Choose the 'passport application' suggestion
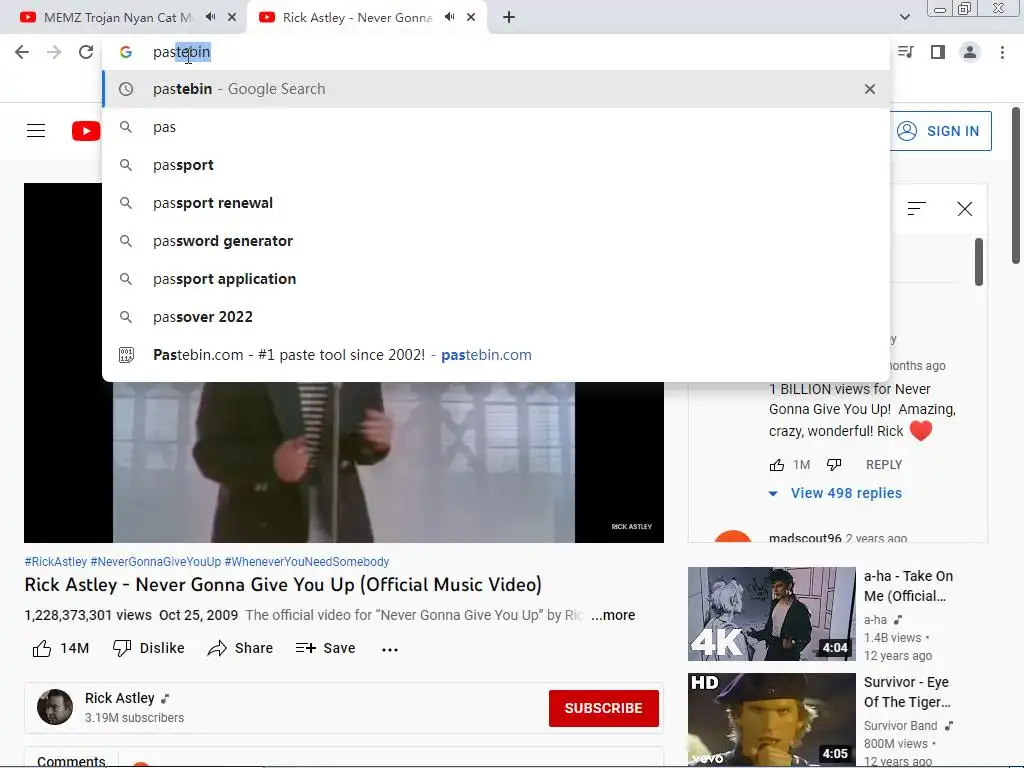 point(496,279)
